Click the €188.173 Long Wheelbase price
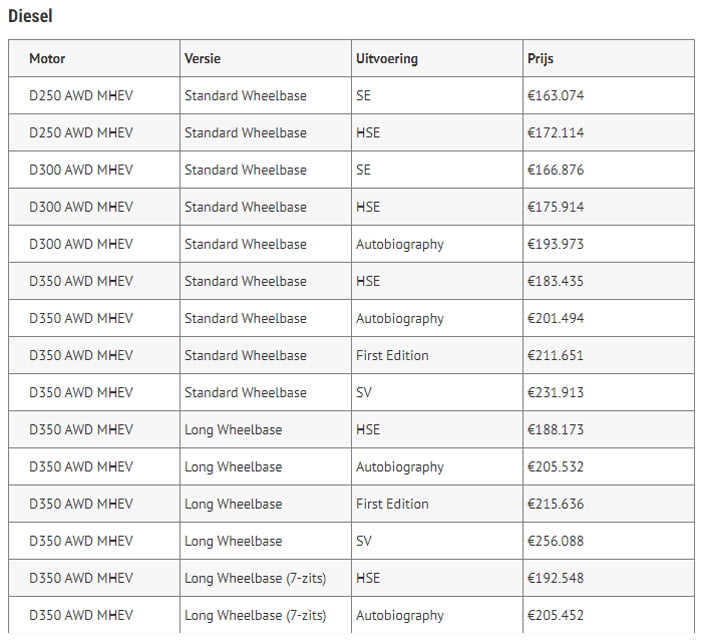The image size is (702, 642). click(556, 430)
